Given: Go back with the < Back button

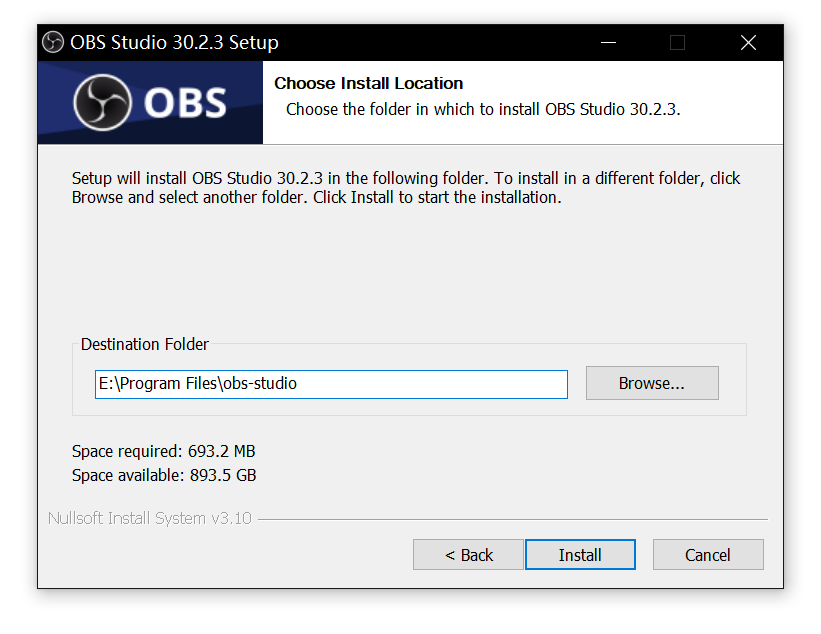Looking at the screenshot, I should pyautogui.click(x=468, y=554).
